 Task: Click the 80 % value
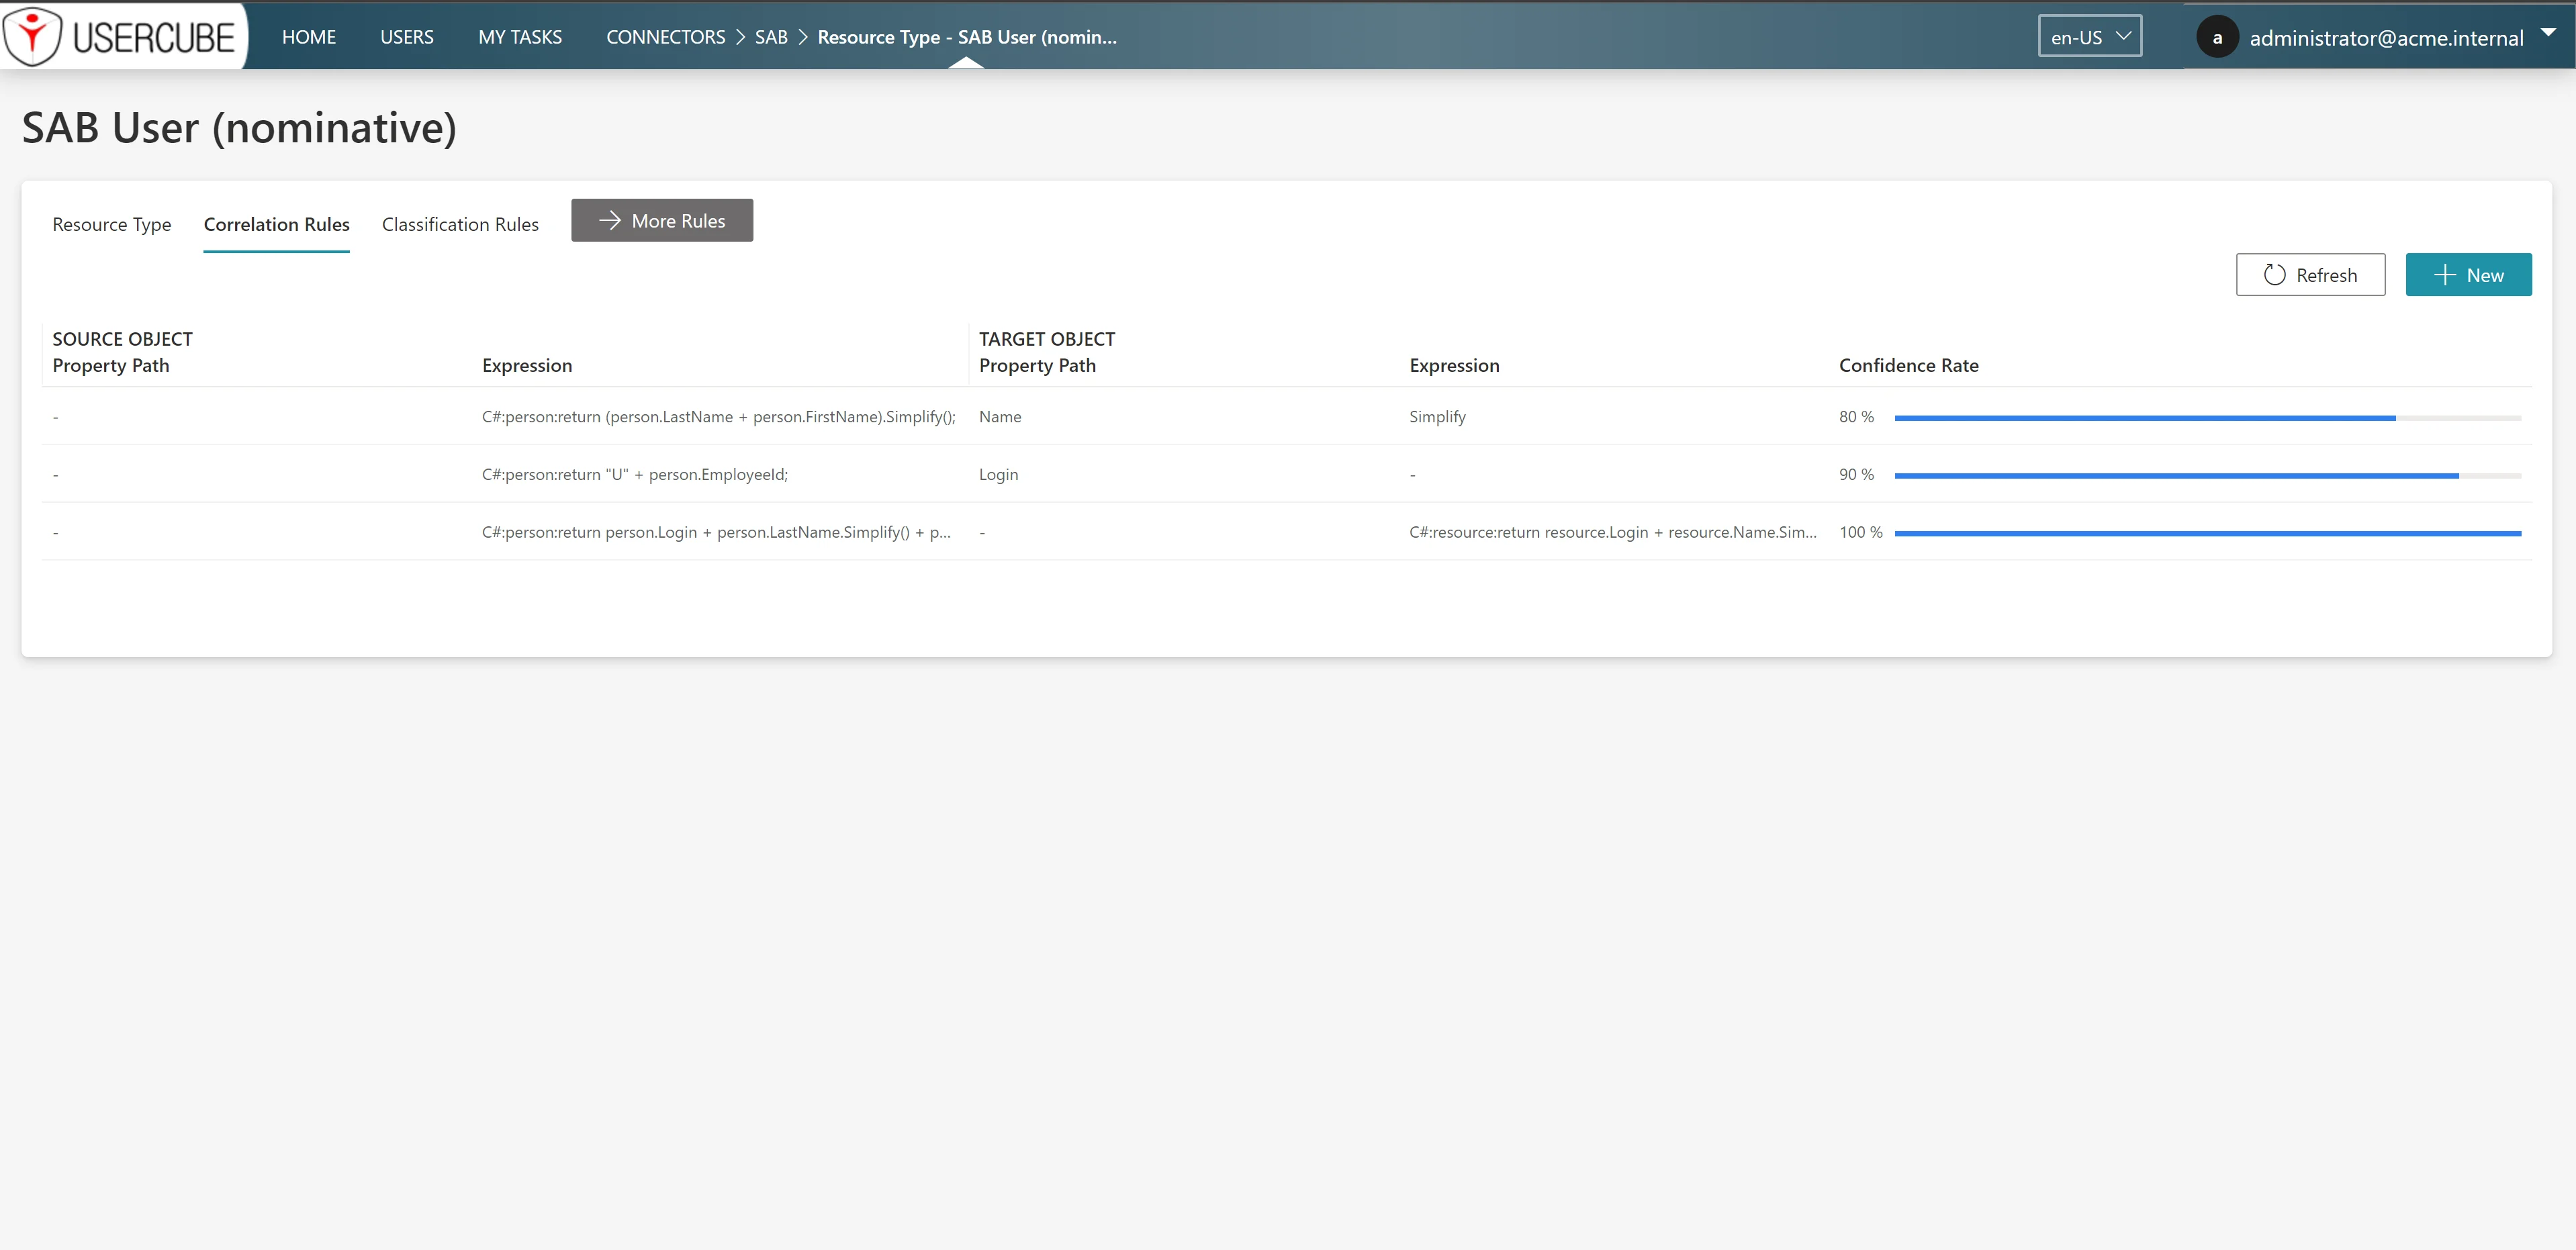pyautogui.click(x=1856, y=417)
